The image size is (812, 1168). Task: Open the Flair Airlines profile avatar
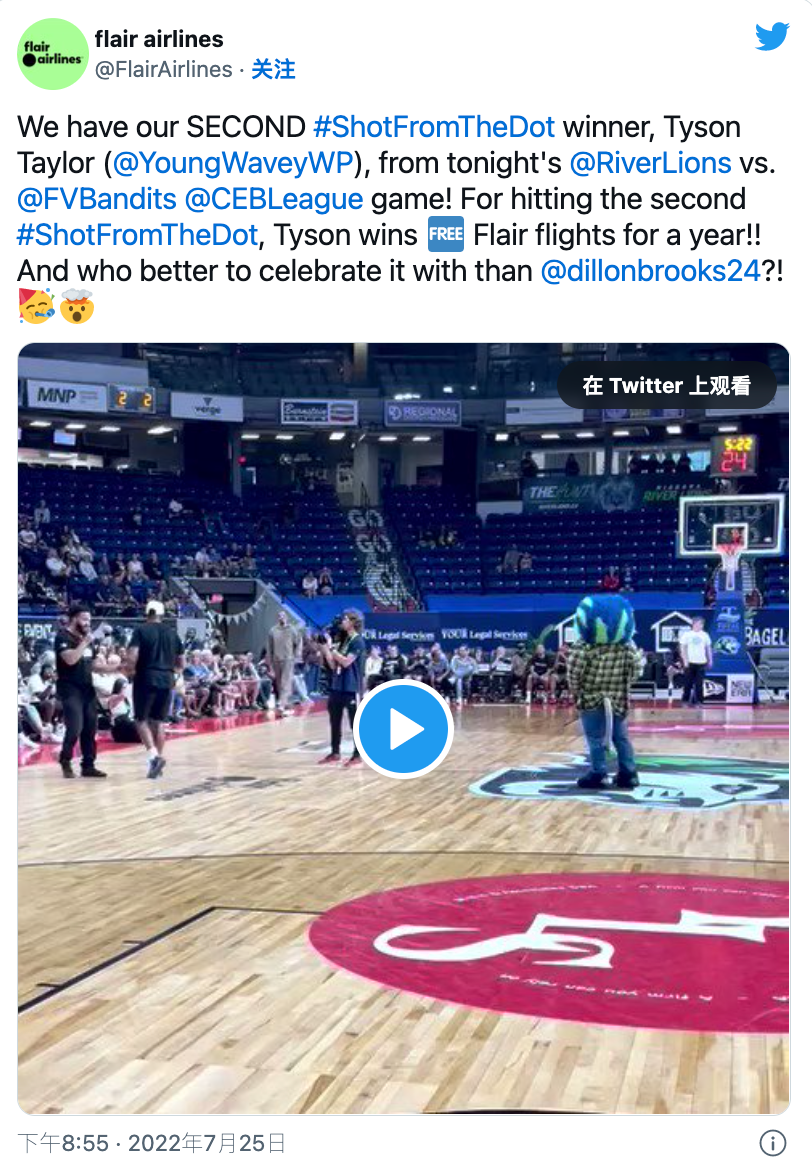(x=53, y=54)
